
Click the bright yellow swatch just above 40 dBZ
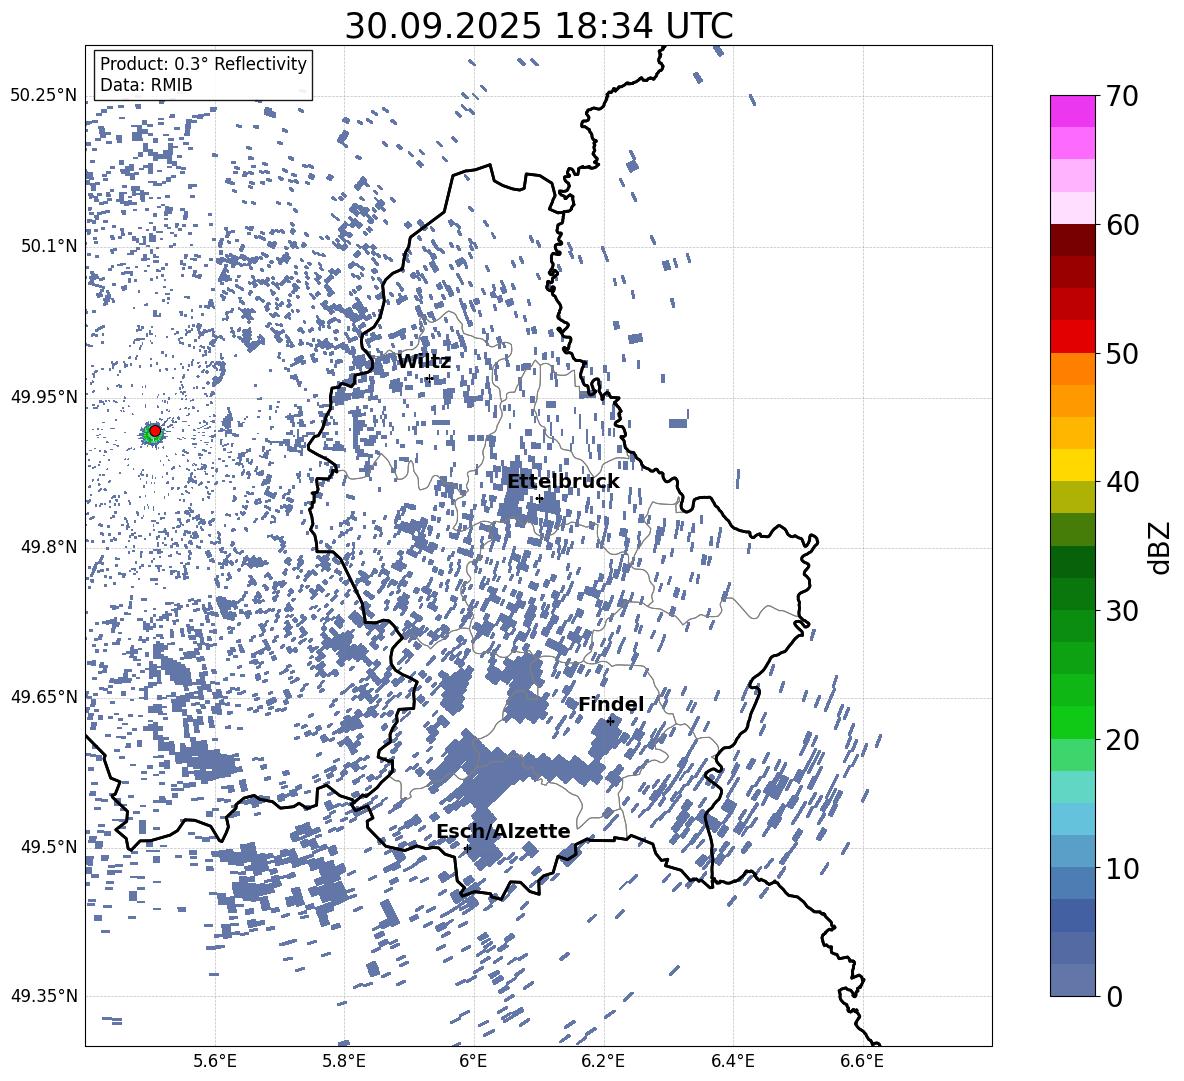point(1072,466)
